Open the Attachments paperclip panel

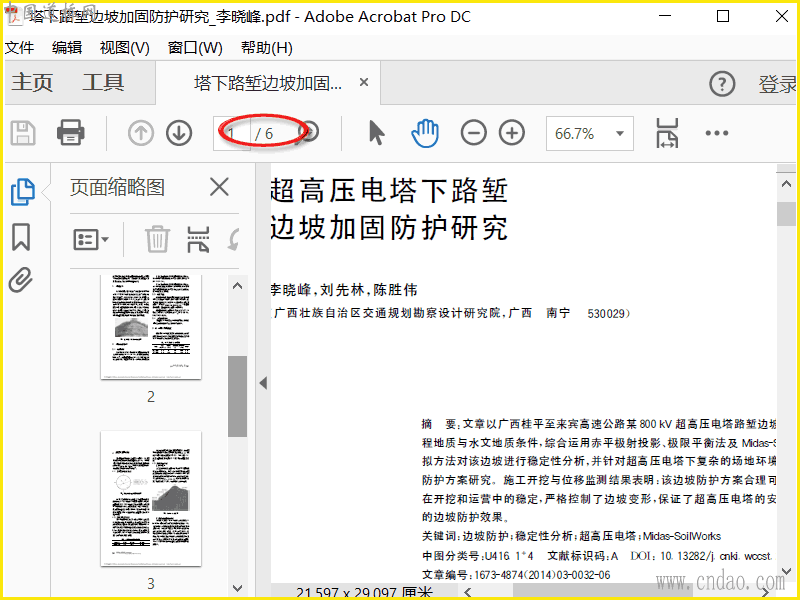[21, 280]
